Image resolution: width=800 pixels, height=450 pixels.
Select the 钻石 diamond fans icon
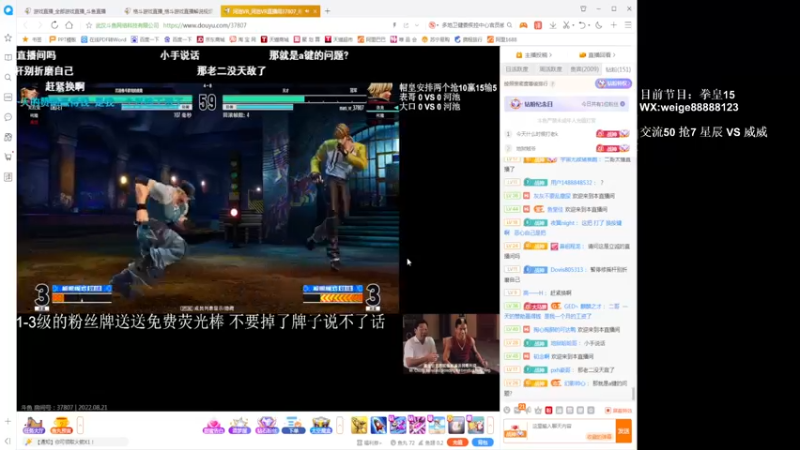click(266, 425)
